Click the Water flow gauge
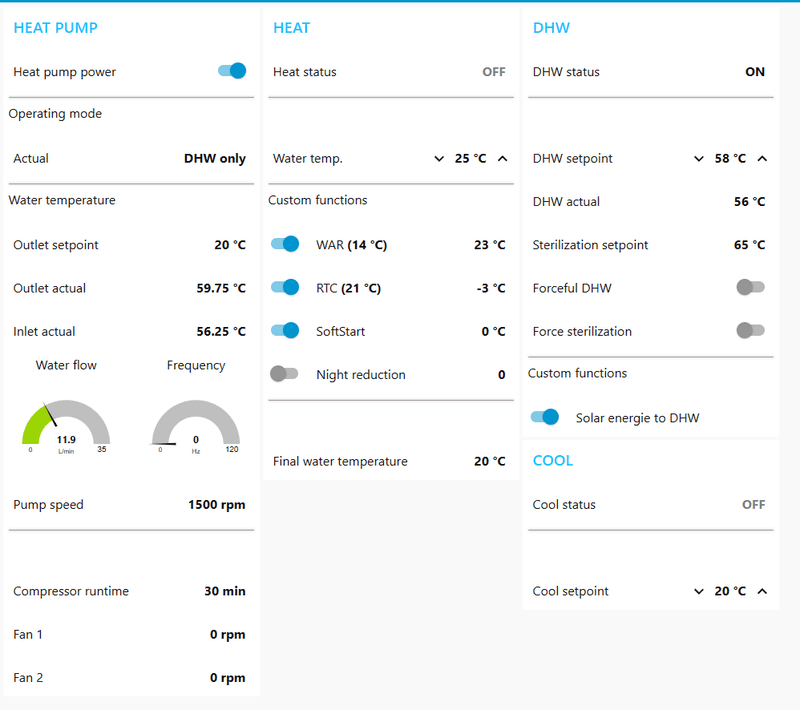 coord(66,426)
